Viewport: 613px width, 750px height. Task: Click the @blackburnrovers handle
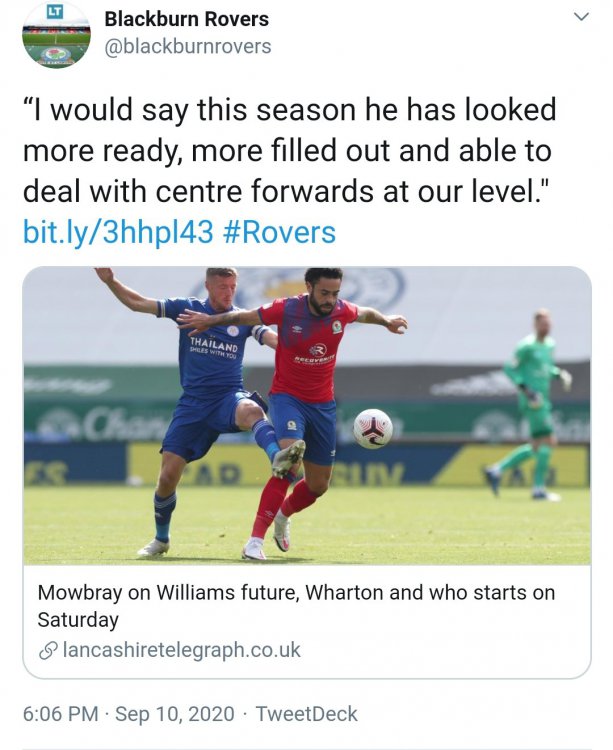188,46
